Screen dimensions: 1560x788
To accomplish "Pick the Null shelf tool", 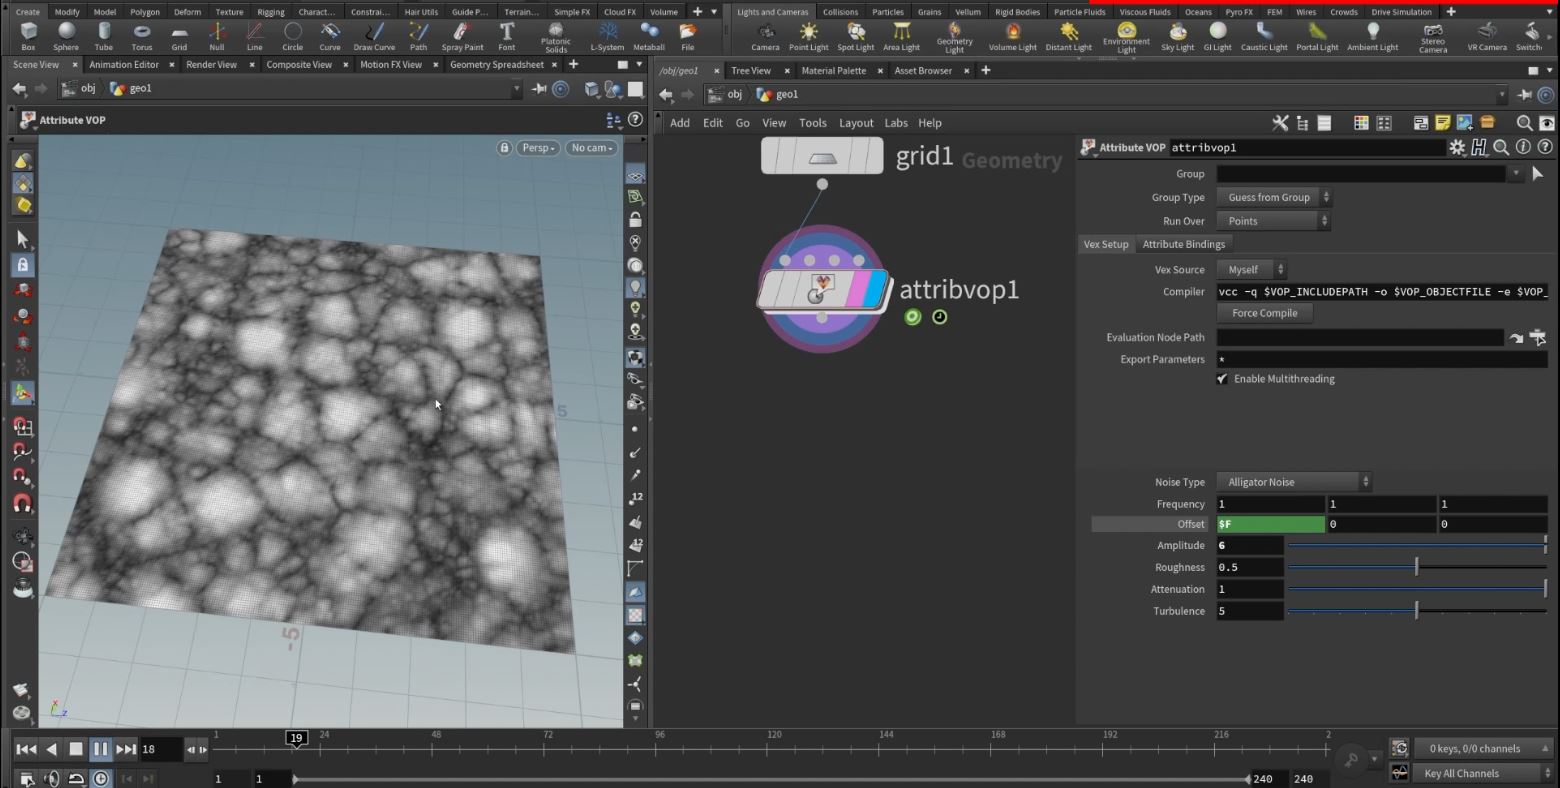I will [217, 37].
